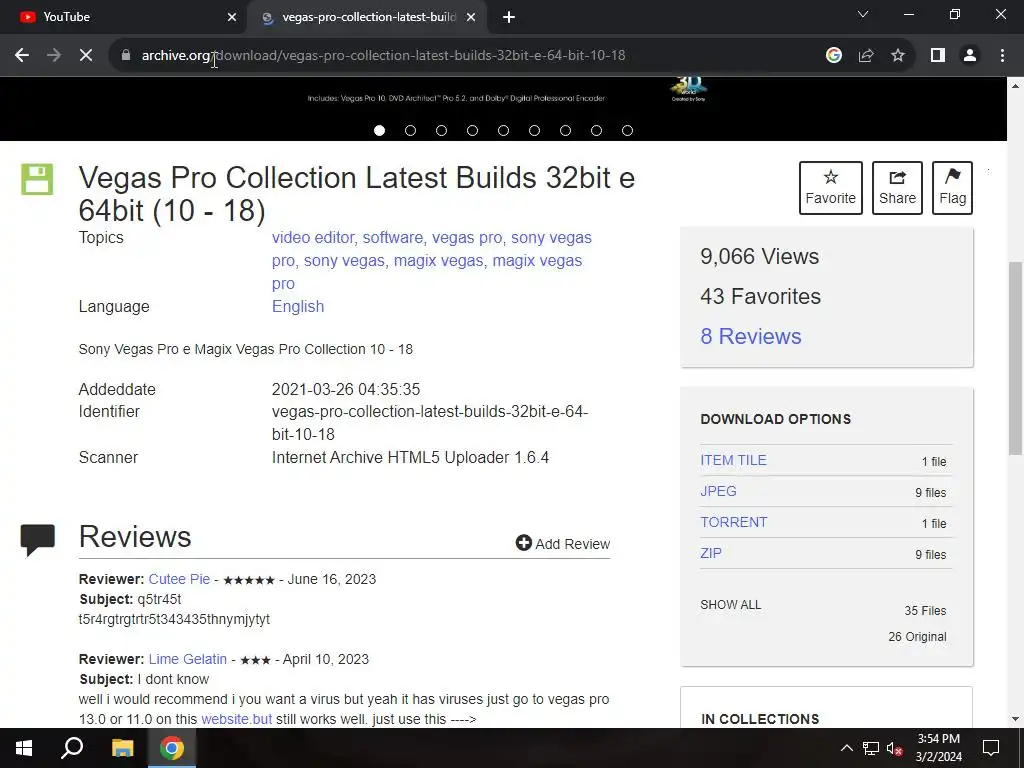Viewport: 1024px width, 768px height.
Task: Select the seventh carousel dot
Action: pyautogui.click(x=566, y=131)
